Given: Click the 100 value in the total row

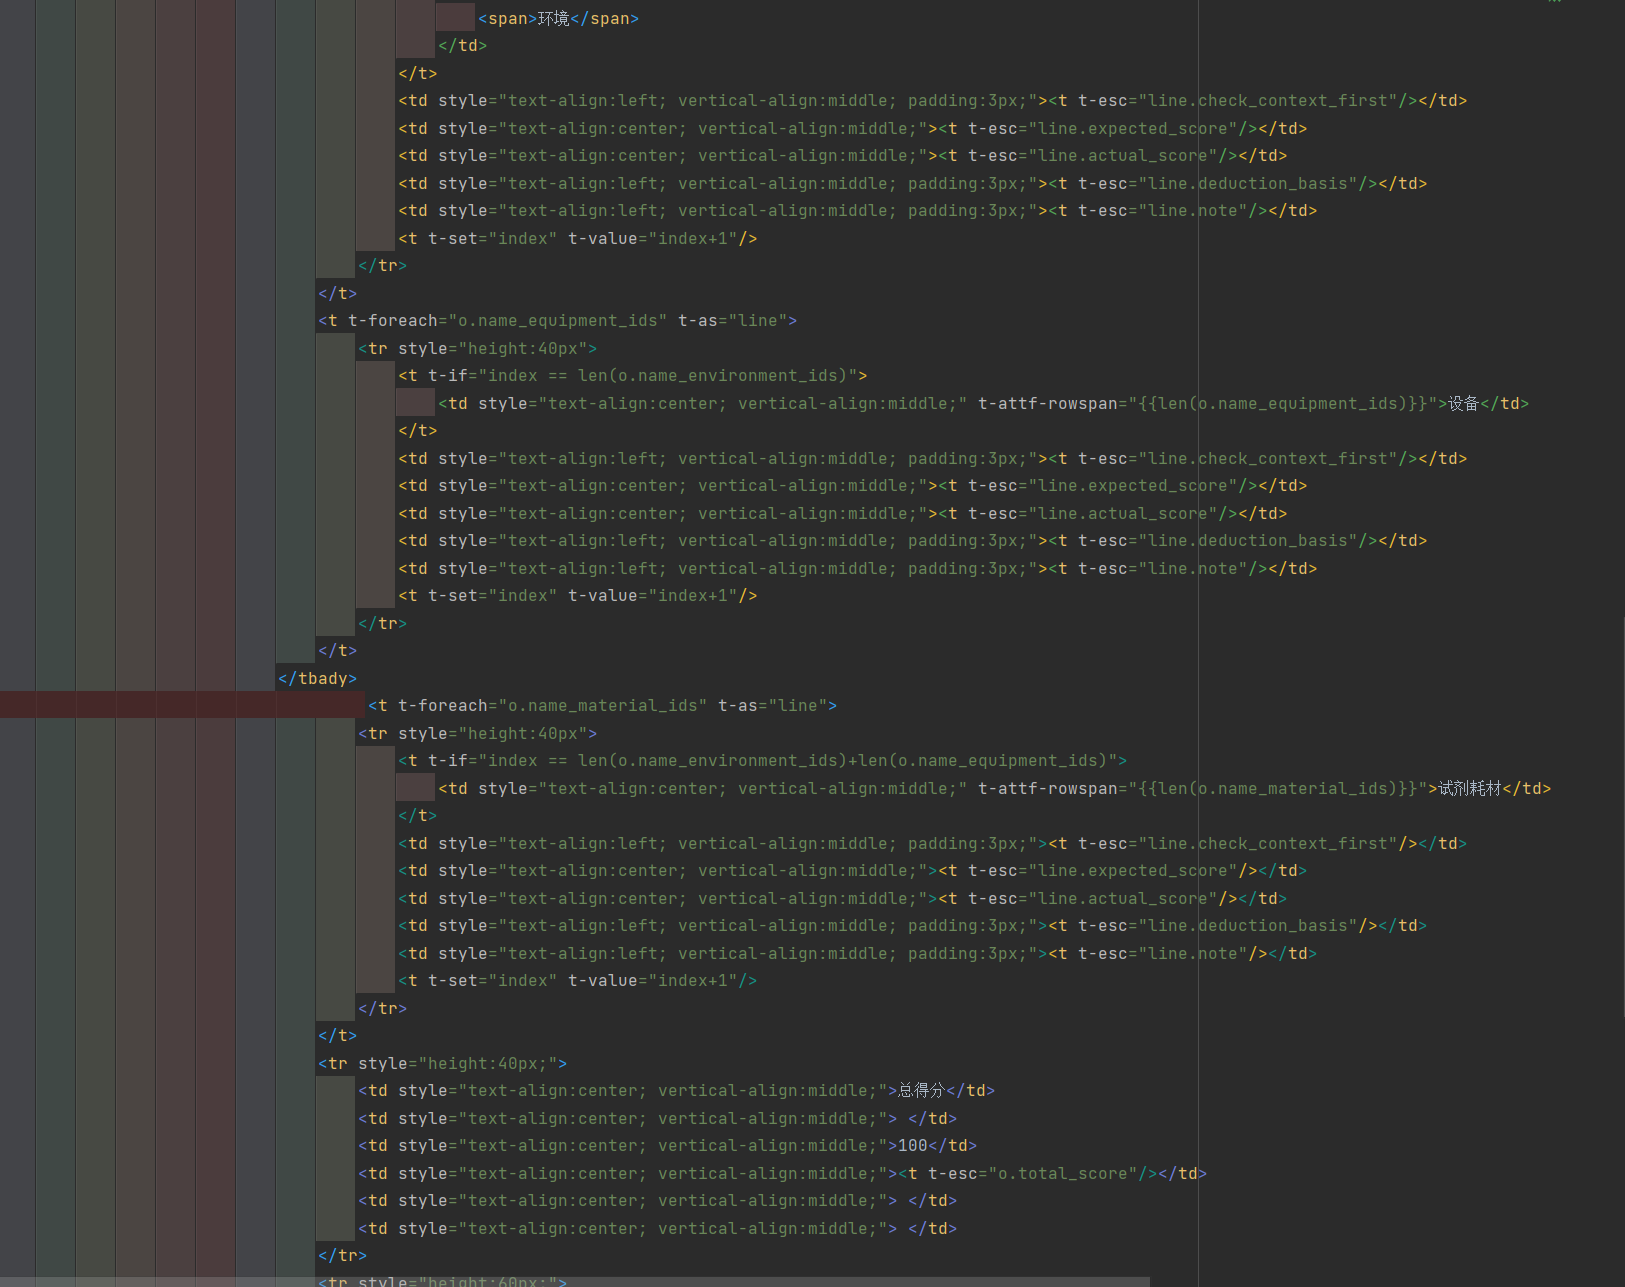Looking at the screenshot, I should (x=913, y=1146).
